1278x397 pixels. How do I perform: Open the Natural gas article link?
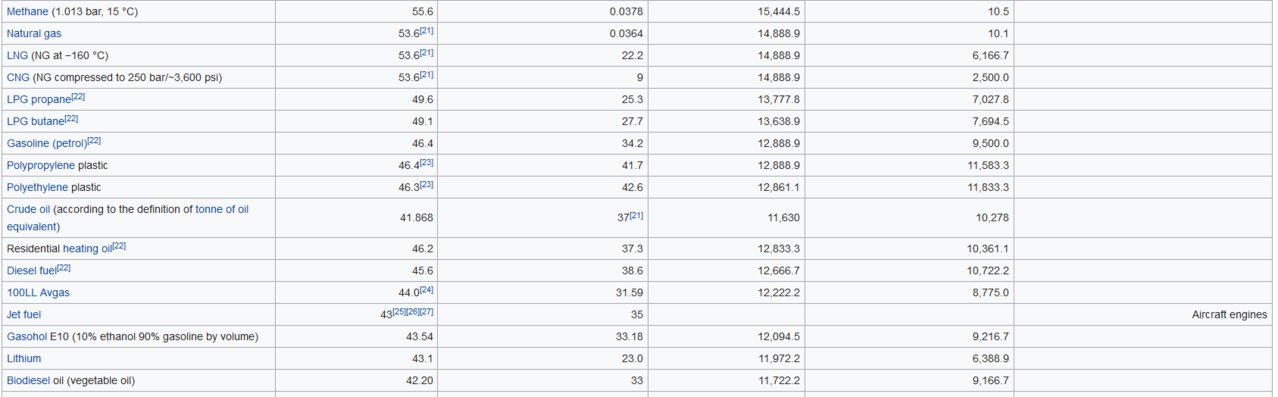[x=34, y=34]
